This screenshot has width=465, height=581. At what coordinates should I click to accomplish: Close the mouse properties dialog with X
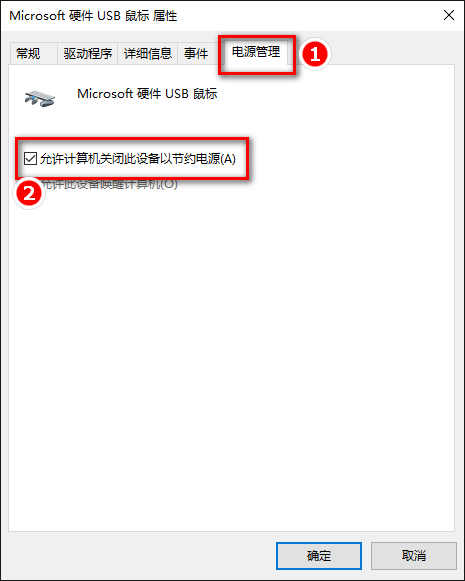449,16
